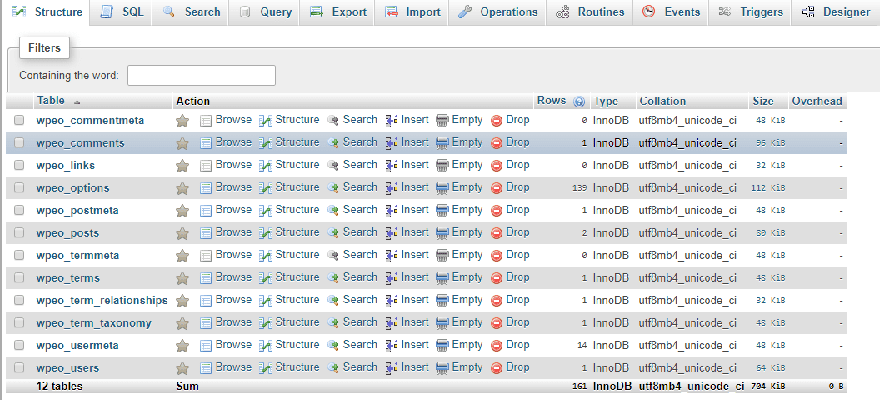Open the wpeo_posts table name link
Image resolution: width=880 pixels, height=400 pixels.
67,233
